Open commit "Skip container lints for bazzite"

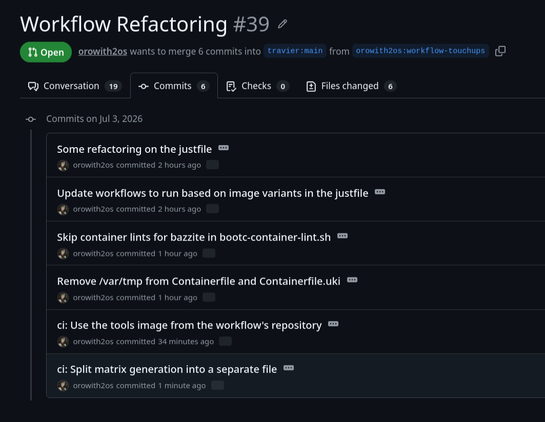(194, 237)
